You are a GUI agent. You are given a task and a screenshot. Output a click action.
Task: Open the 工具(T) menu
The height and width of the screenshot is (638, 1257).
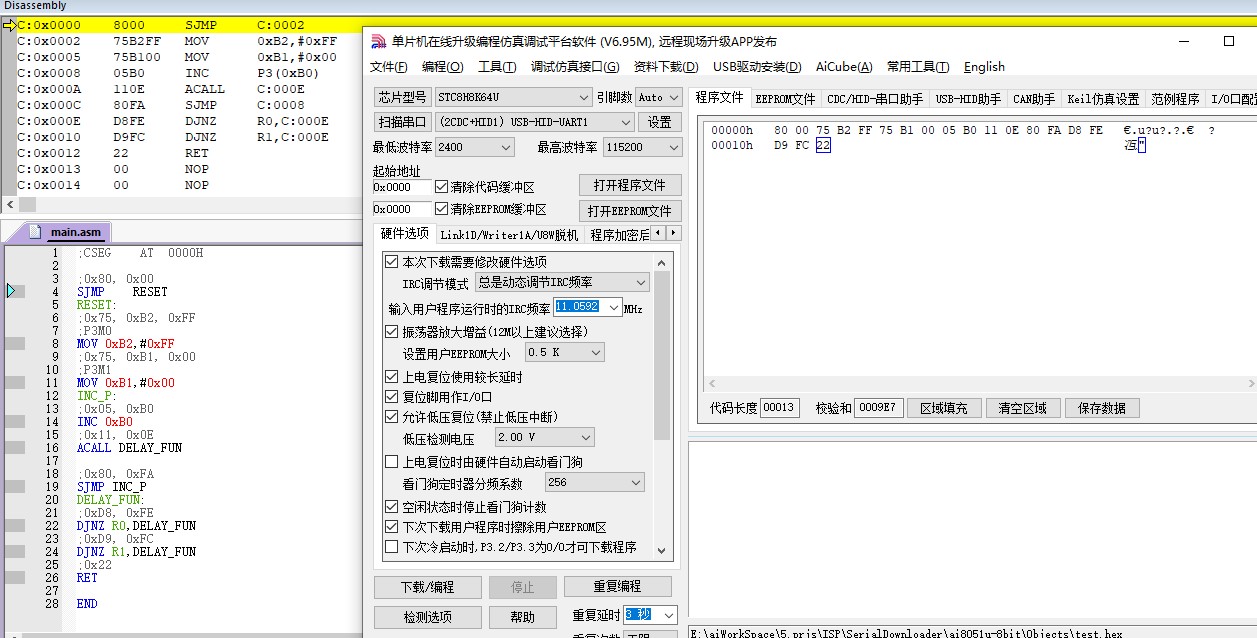(497, 67)
